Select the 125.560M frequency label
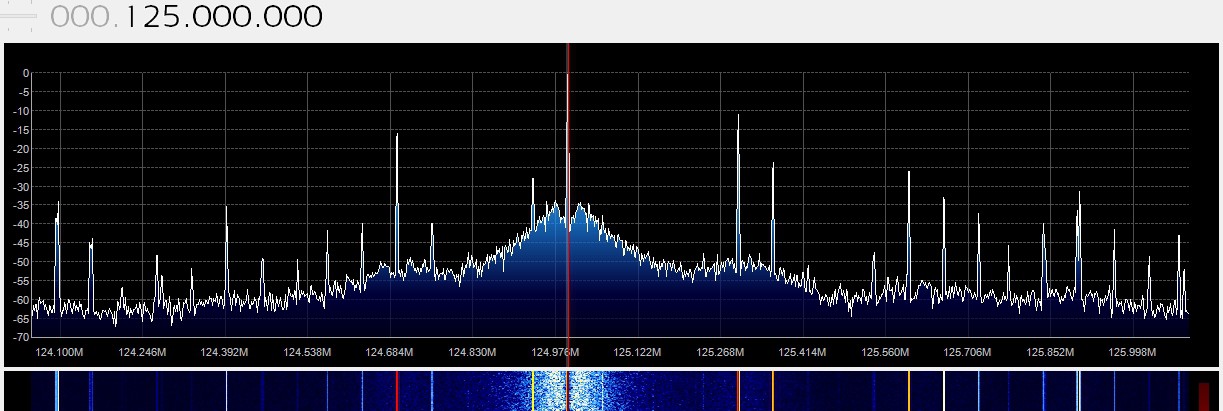Image resolution: width=1223 pixels, height=411 pixels. [x=885, y=352]
